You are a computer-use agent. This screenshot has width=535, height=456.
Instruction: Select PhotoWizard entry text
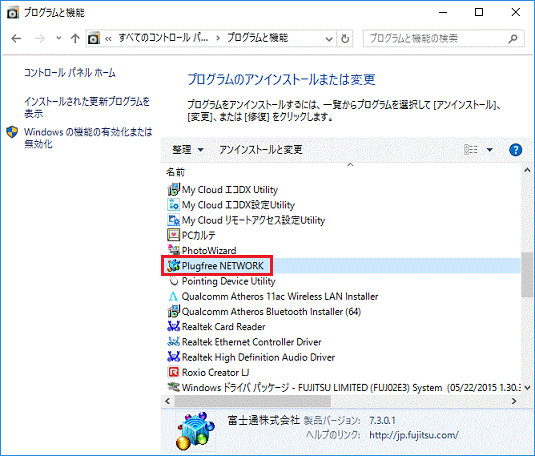pos(209,251)
